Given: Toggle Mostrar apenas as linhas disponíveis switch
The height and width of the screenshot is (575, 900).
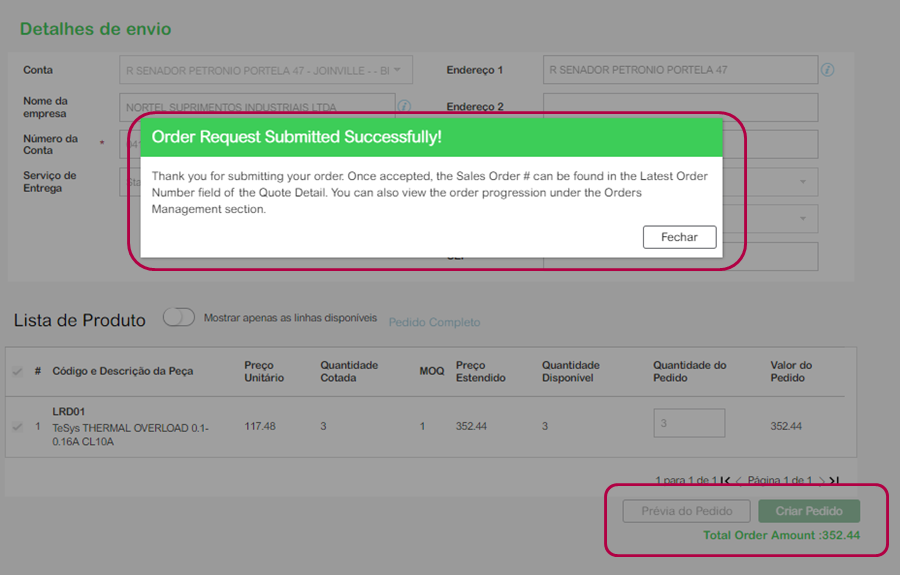Looking at the screenshot, I should 179,317.
